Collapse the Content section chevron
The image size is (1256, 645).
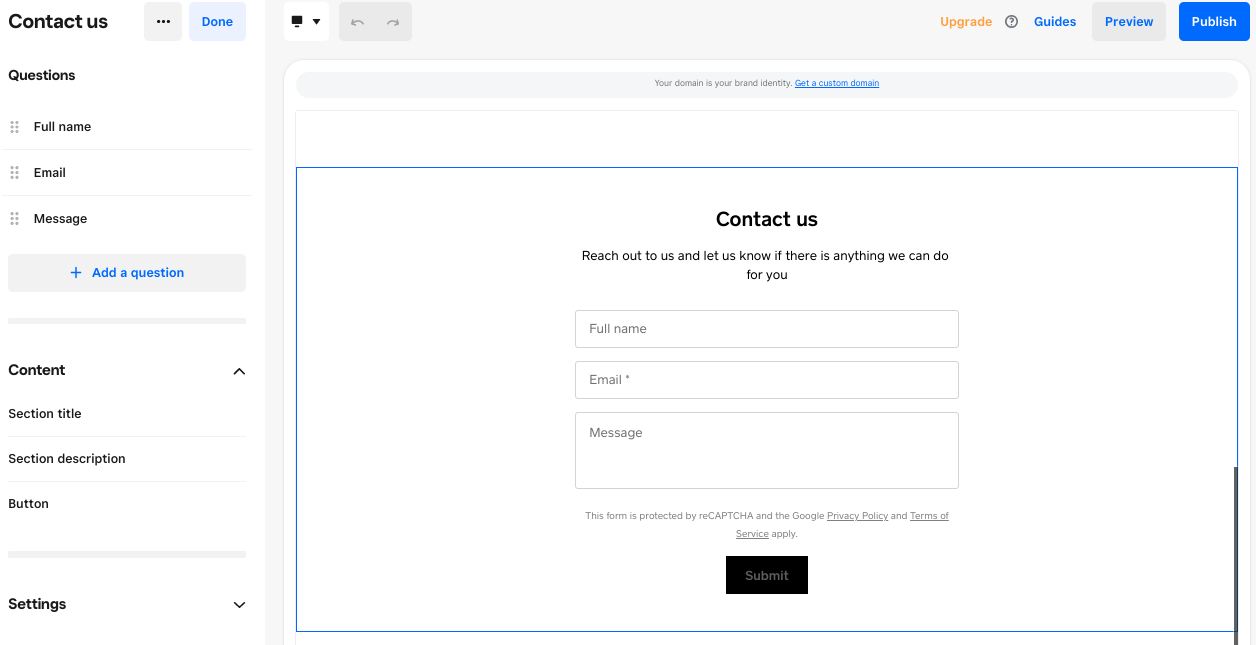tap(239, 371)
